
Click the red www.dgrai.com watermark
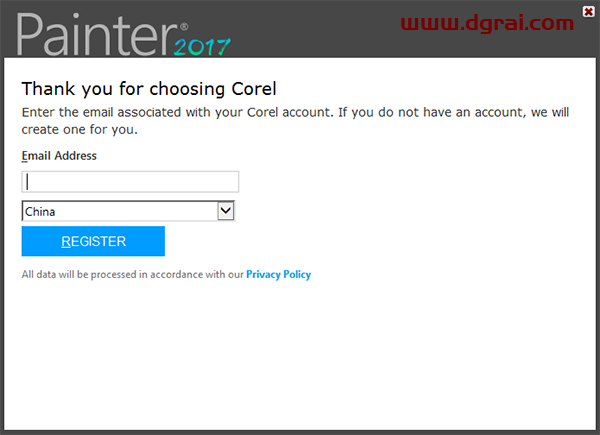(x=489, y=22)
